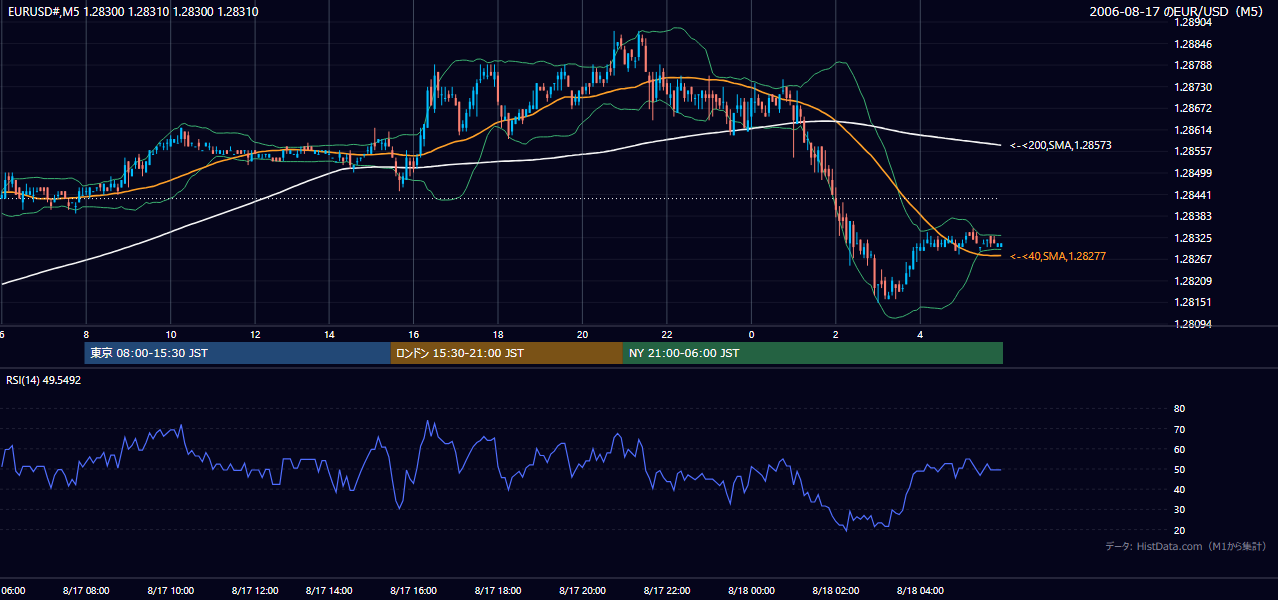Click hour label 20 under the price chart

pyautogui.click(x=582, y=334)
